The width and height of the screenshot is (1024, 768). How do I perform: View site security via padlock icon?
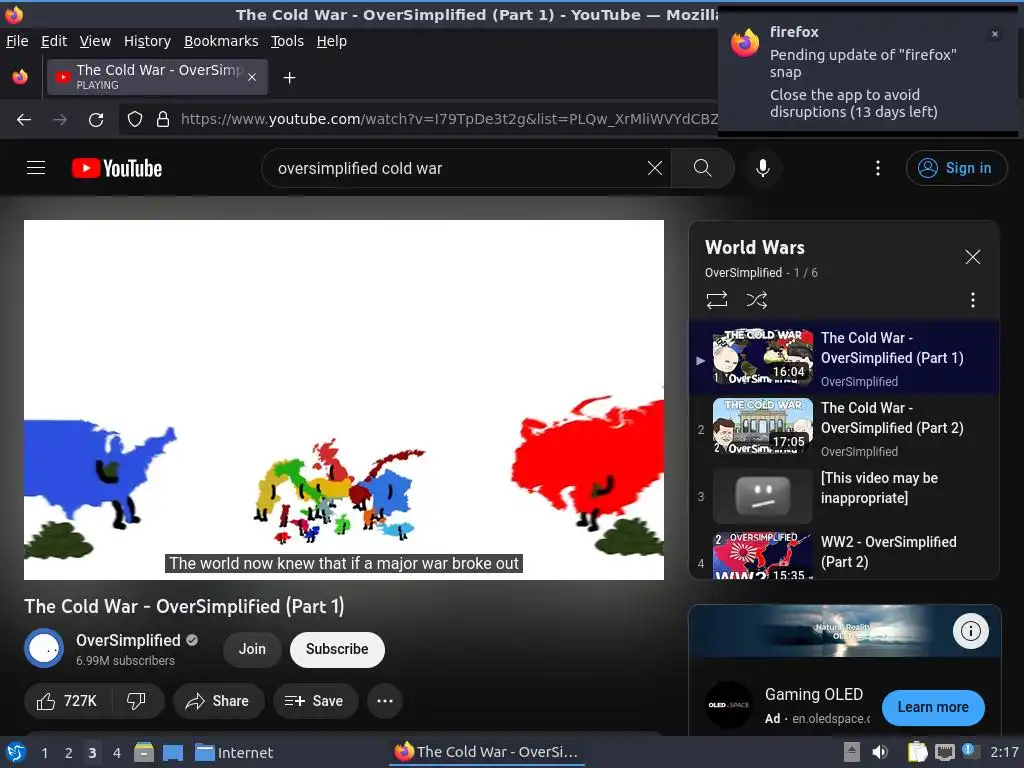point(163,120)
